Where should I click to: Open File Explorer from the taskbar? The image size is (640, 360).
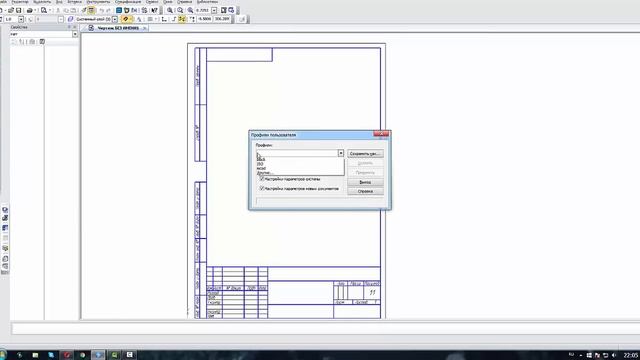(x=35, y=355)
